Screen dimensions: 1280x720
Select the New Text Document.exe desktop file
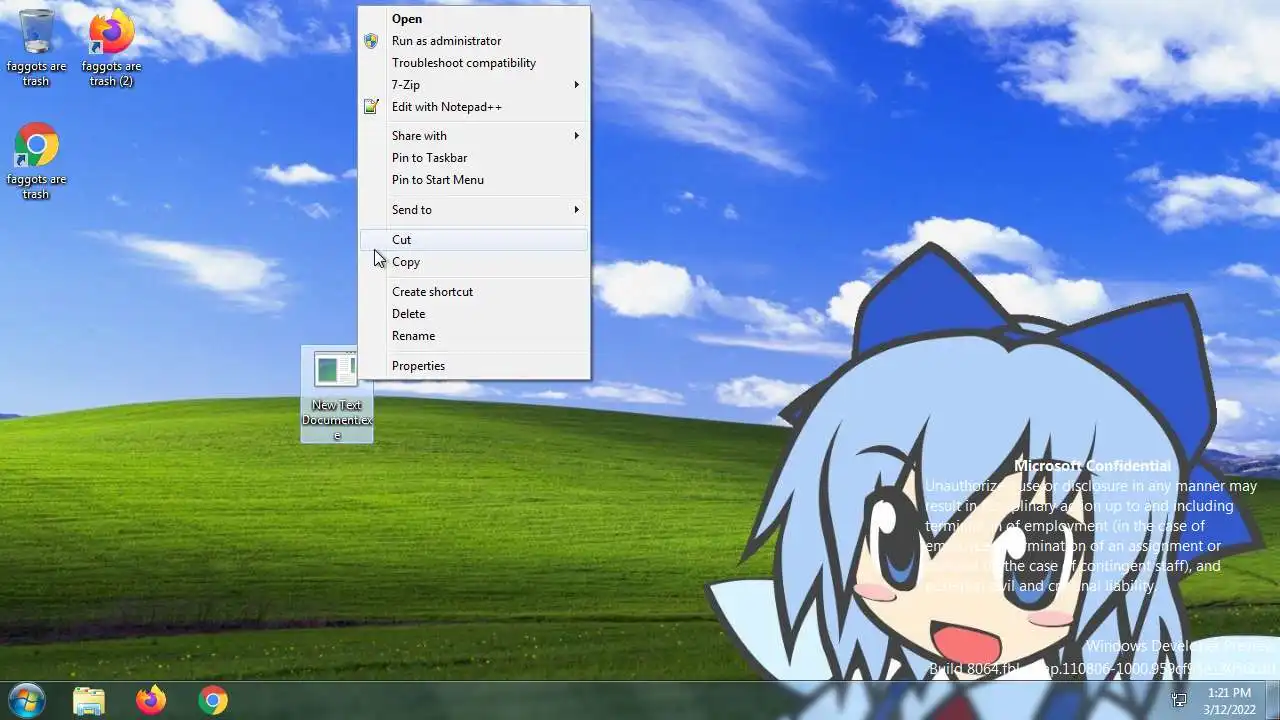337,395
